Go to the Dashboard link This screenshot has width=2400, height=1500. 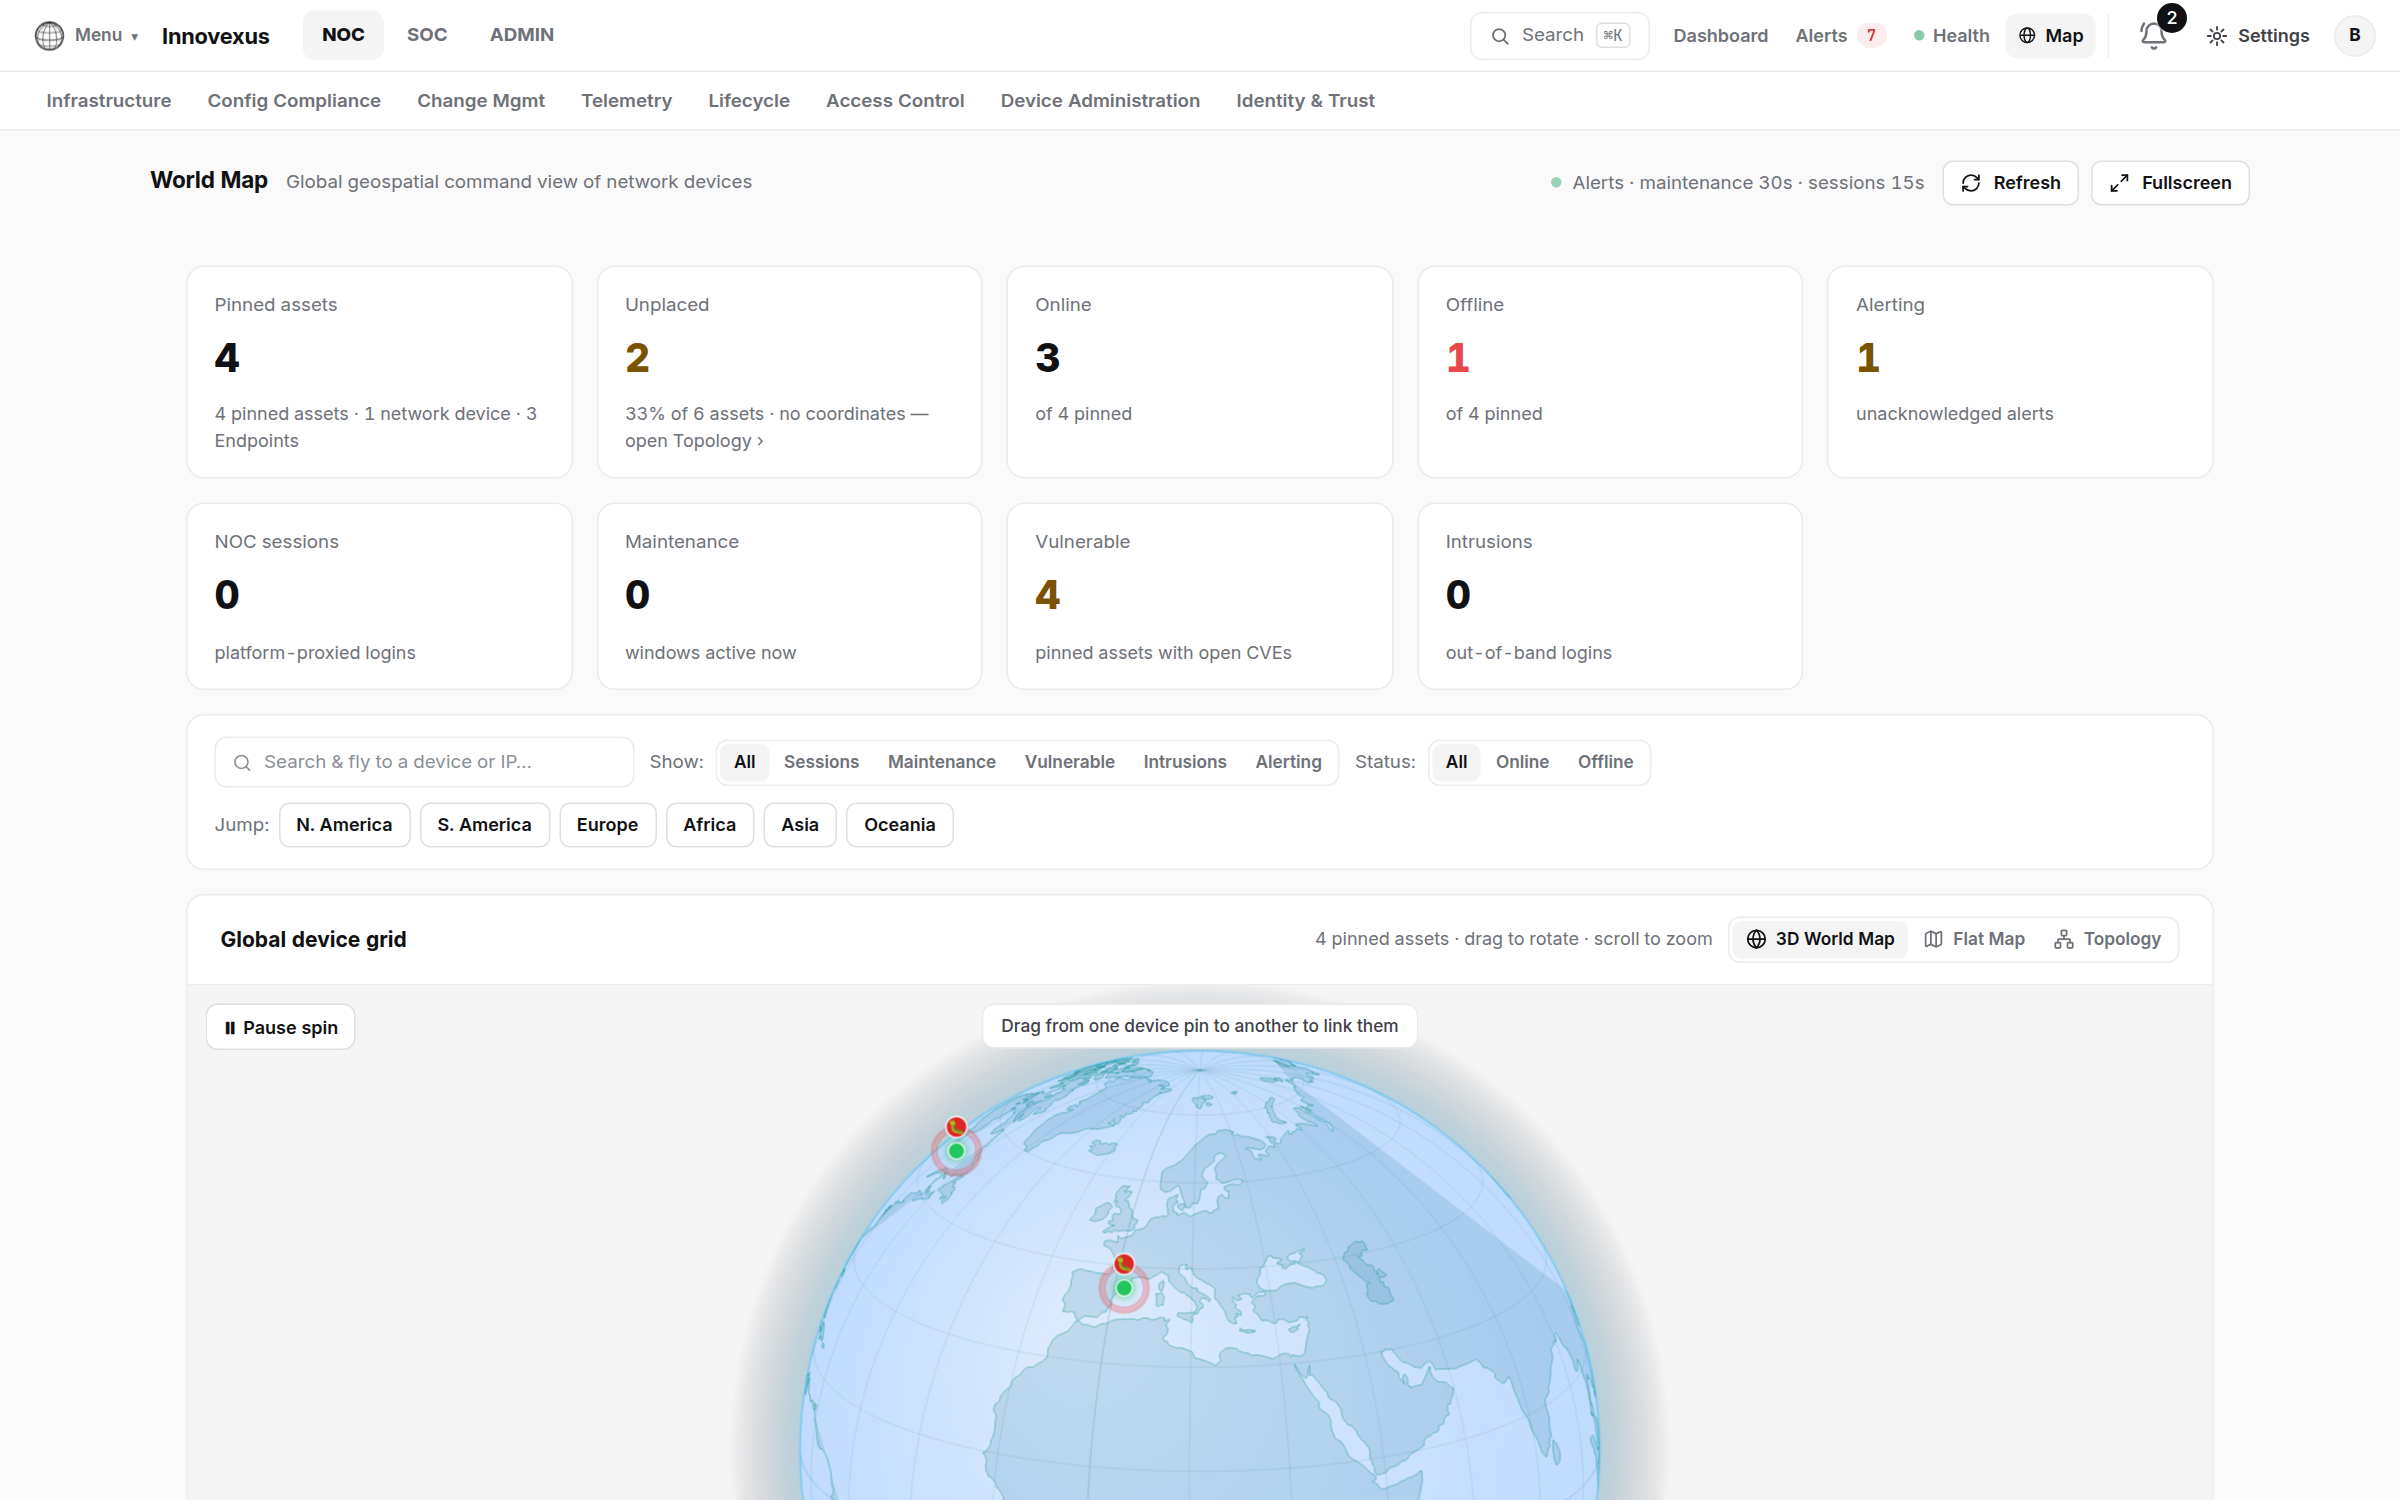pyautogui.click(x=1720, y=36)
